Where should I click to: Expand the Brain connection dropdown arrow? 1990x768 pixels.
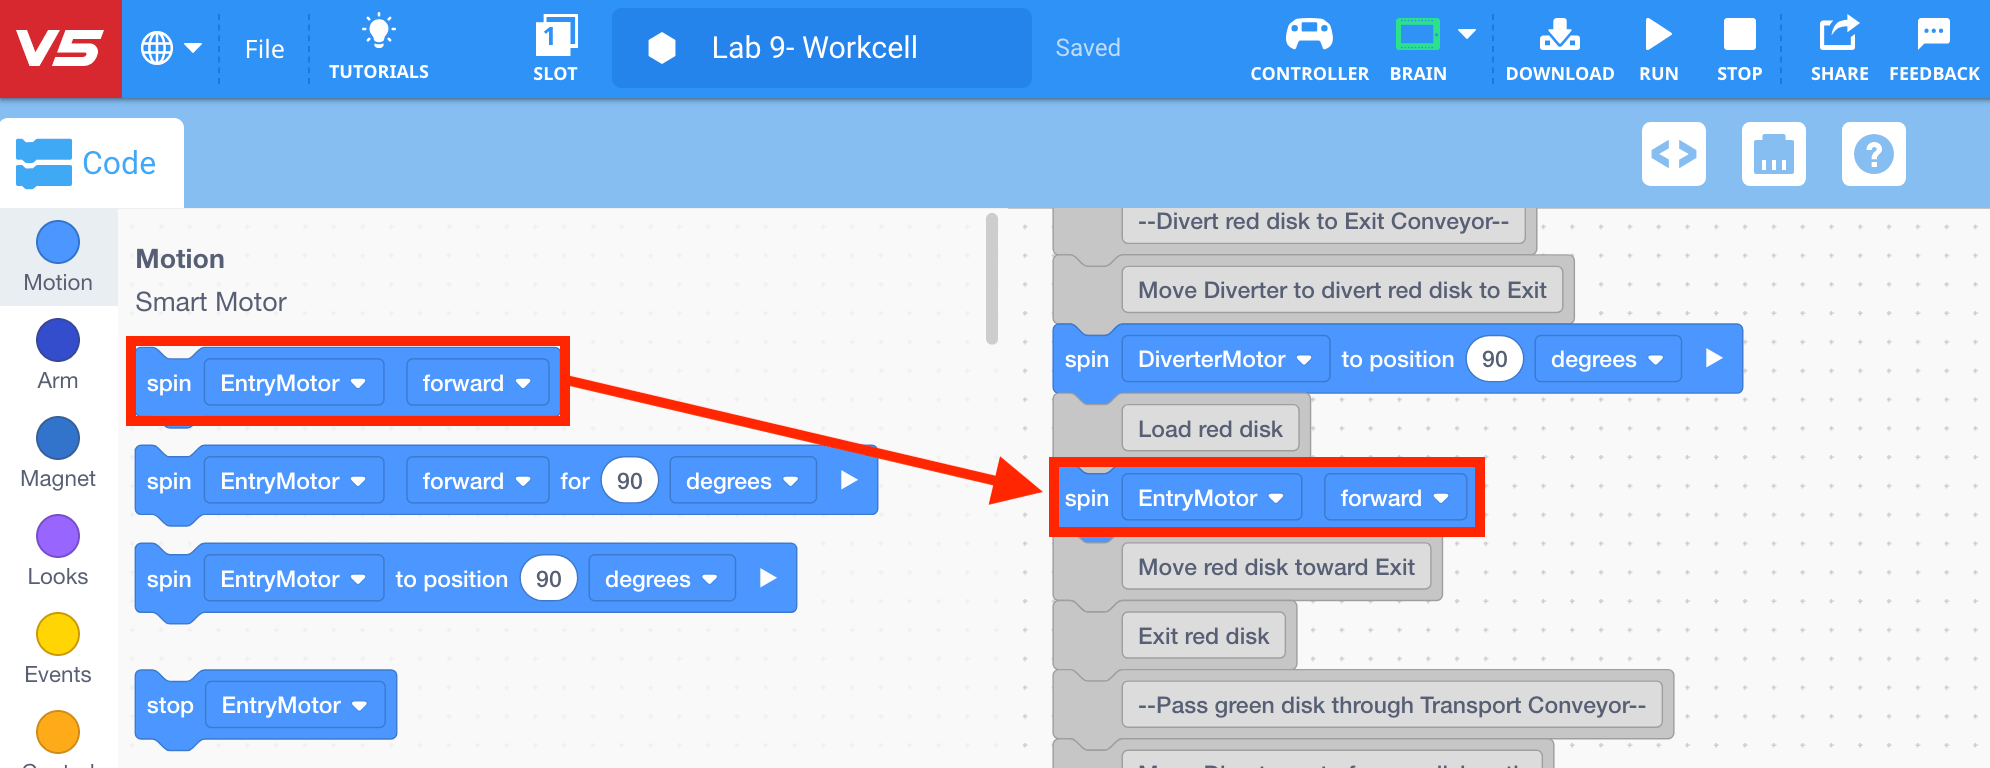click(x=1467, y=34)
